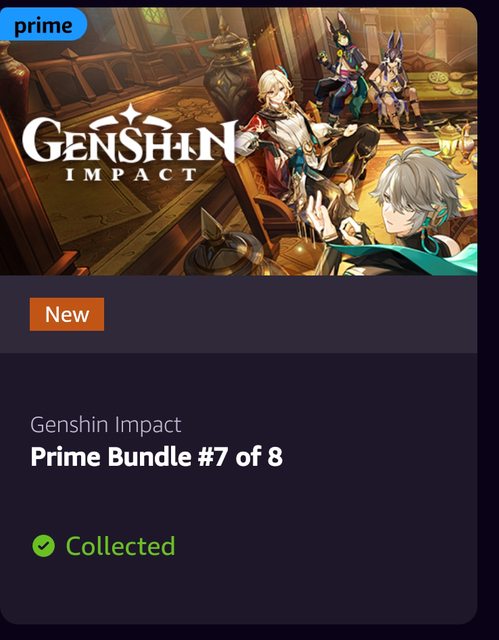499x640 pixels.
Task: Click the green Collected checkmark icon
Action: click(x=44, y=546)
